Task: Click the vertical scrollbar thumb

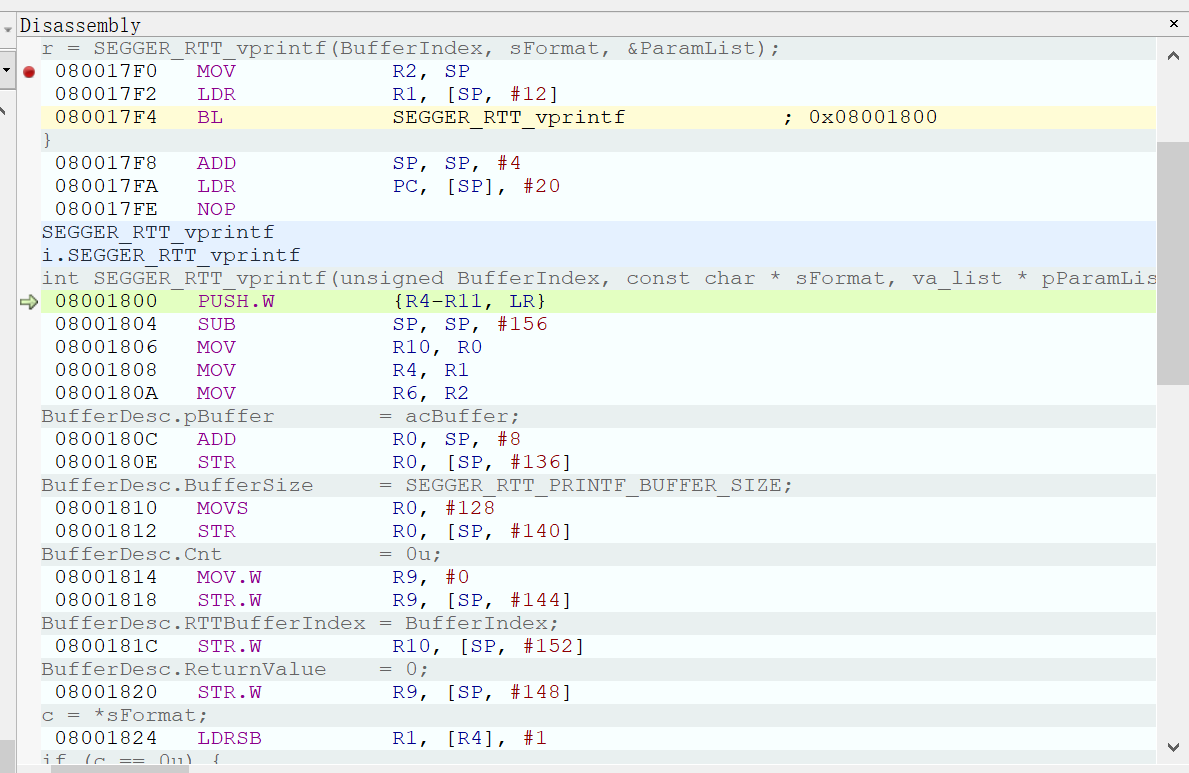Action: tap(1173, 262)
